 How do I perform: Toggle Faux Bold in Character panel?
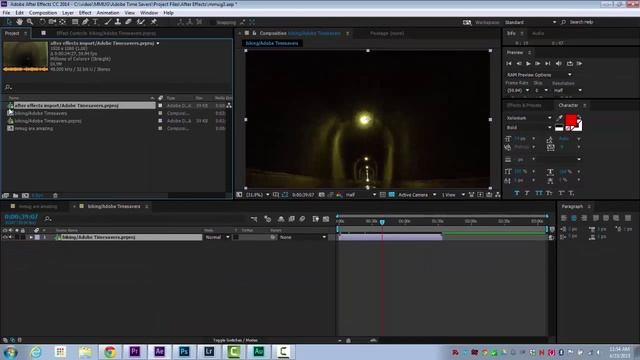point(517,193)
